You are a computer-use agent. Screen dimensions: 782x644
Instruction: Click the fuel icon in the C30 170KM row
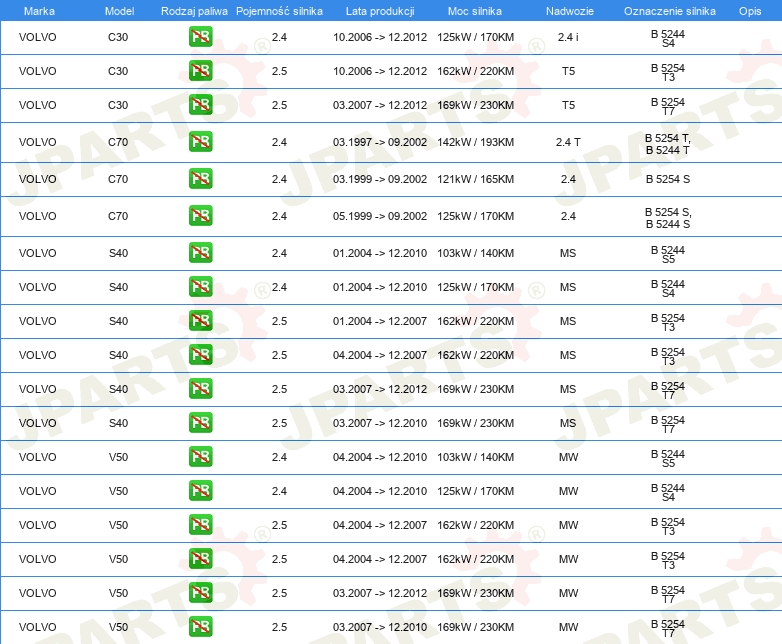tap(200, 38)
